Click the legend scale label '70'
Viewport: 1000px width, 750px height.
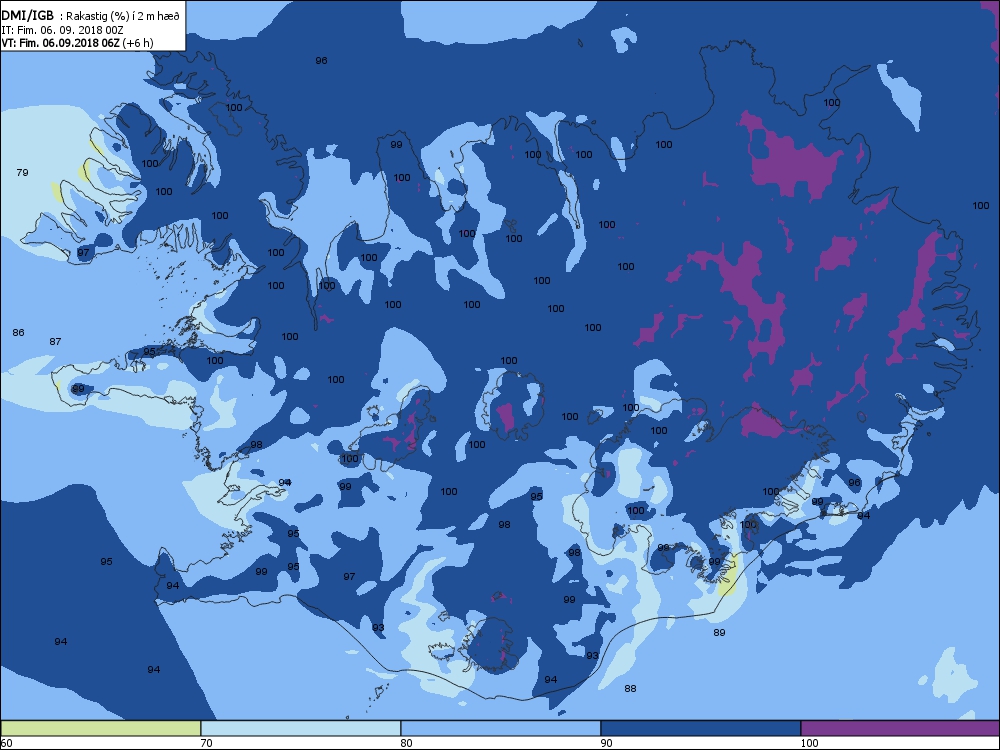pyautogui.click(x=206, y=743)
